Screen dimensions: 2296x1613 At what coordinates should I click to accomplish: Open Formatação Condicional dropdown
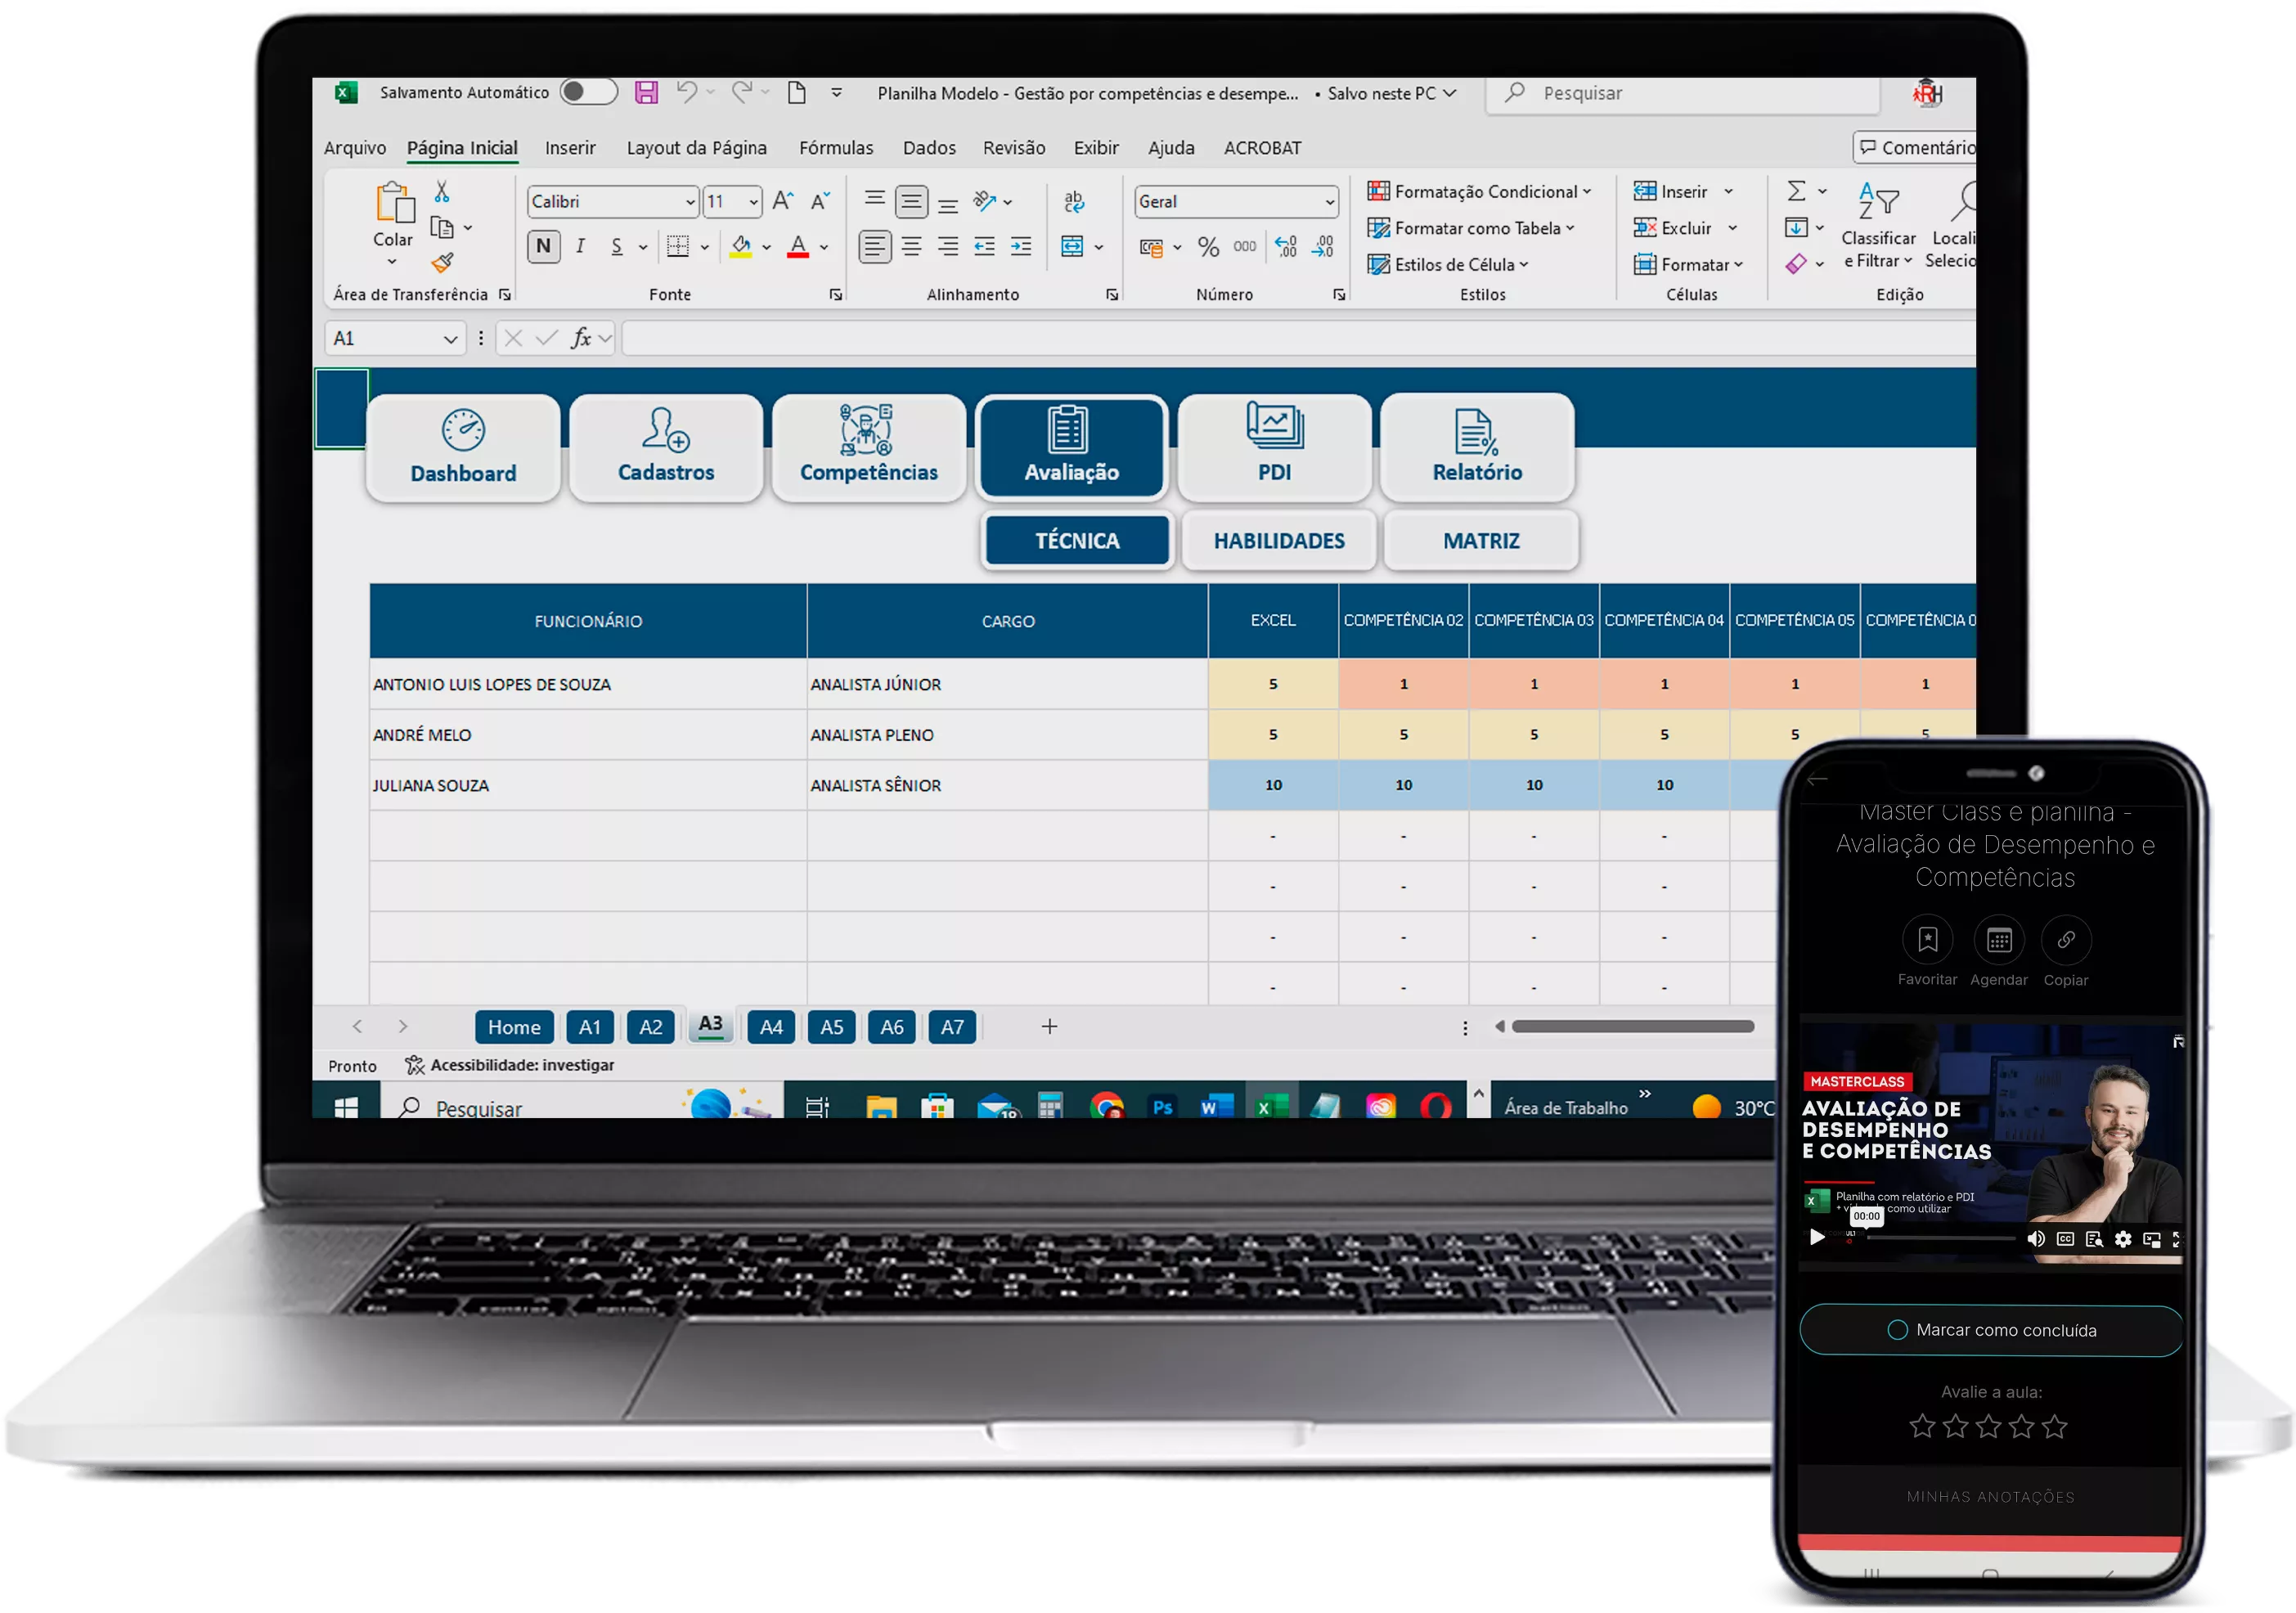click(x=1479, y=191)
